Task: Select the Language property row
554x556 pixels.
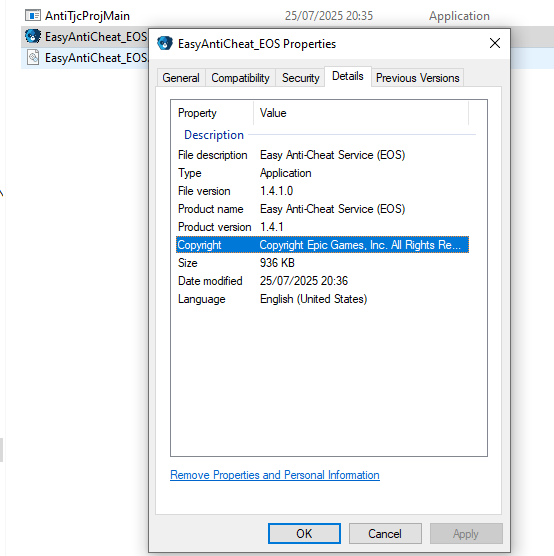Action: click(322, 299)
